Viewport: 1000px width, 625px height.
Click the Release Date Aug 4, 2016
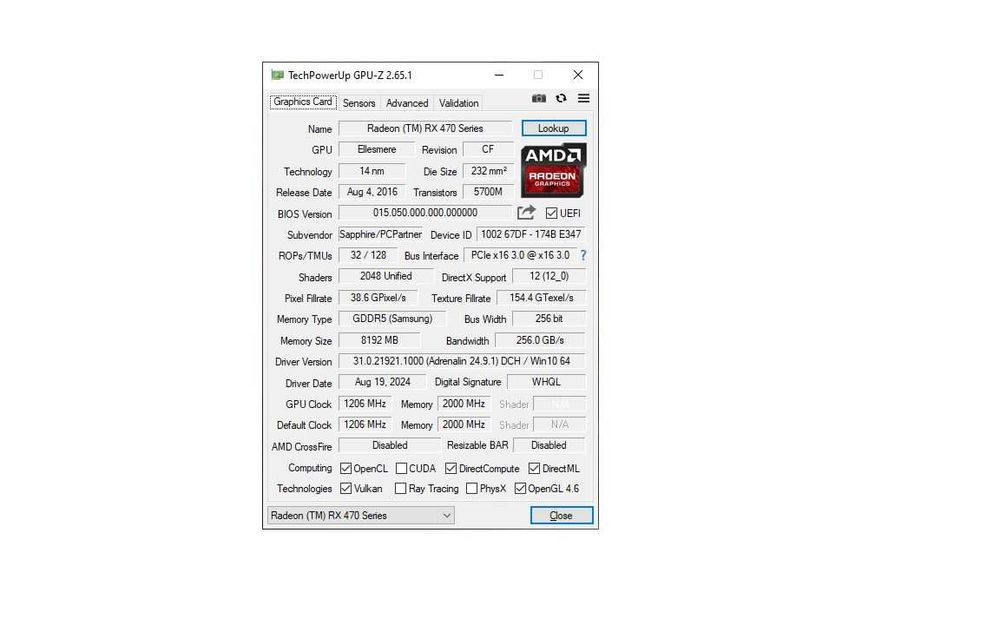pyautogui.click(x=372, y=191)
